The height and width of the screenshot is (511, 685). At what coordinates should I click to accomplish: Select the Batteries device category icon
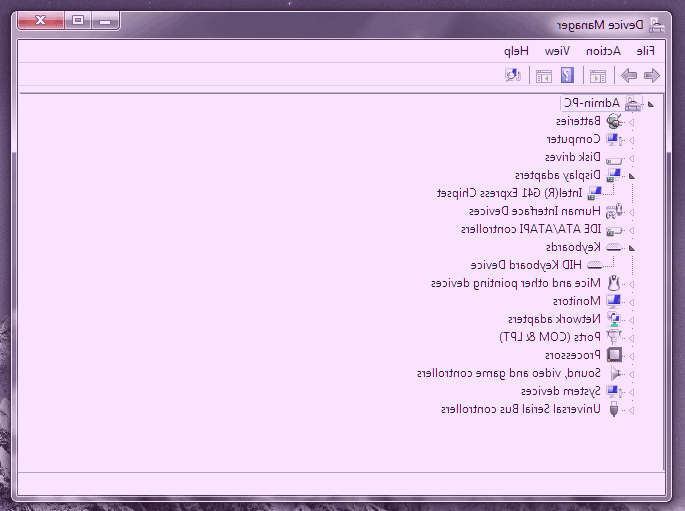click(x=613, y=121)
